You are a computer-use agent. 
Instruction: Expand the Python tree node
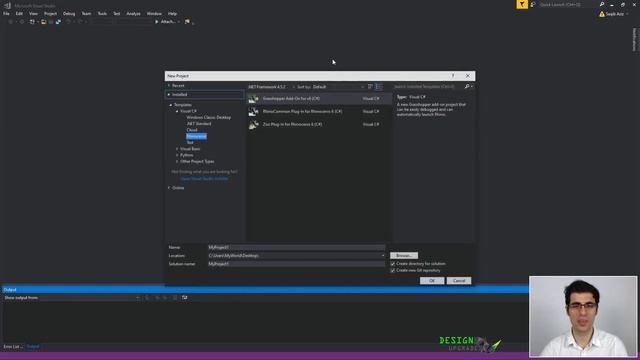(177, 155)
